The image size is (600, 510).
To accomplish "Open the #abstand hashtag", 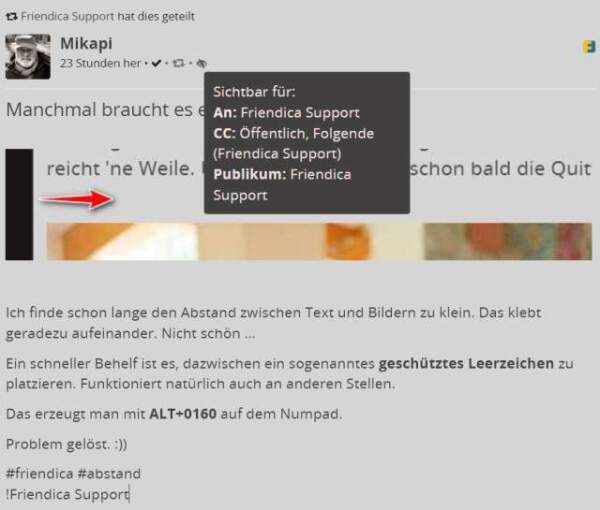I will 109,474.
